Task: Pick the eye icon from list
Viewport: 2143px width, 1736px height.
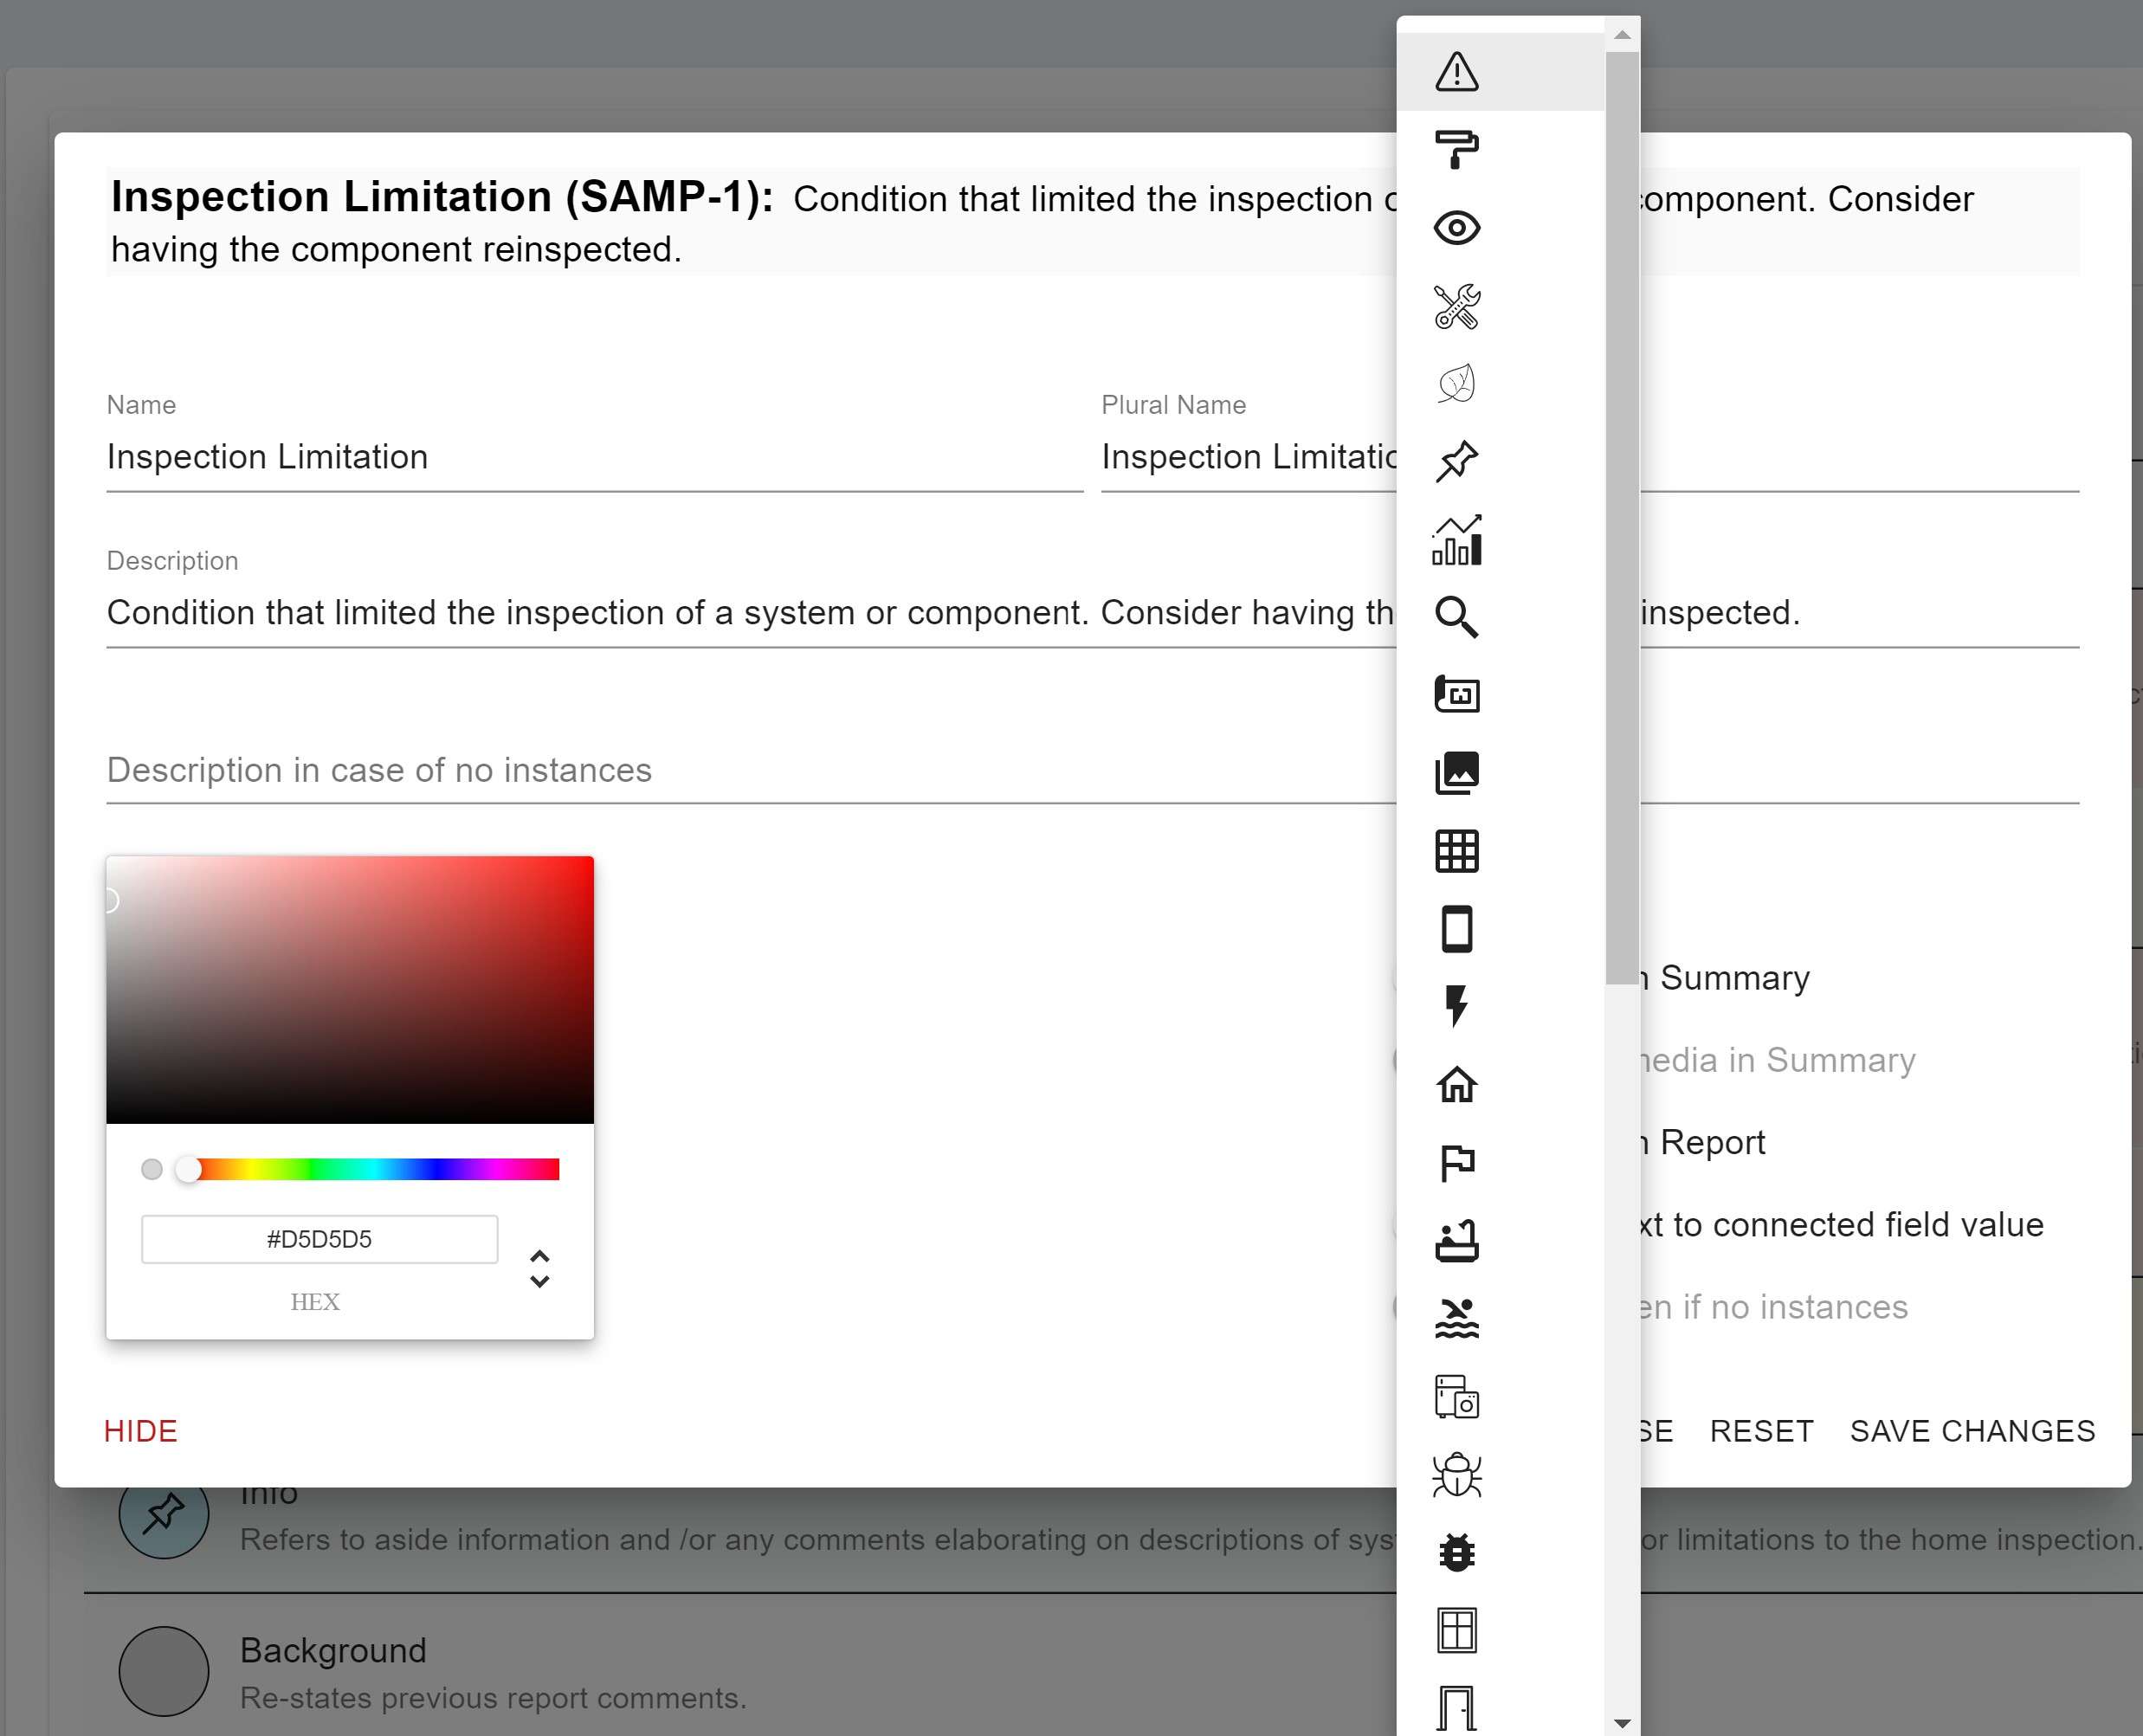Action: [1456, 228]
